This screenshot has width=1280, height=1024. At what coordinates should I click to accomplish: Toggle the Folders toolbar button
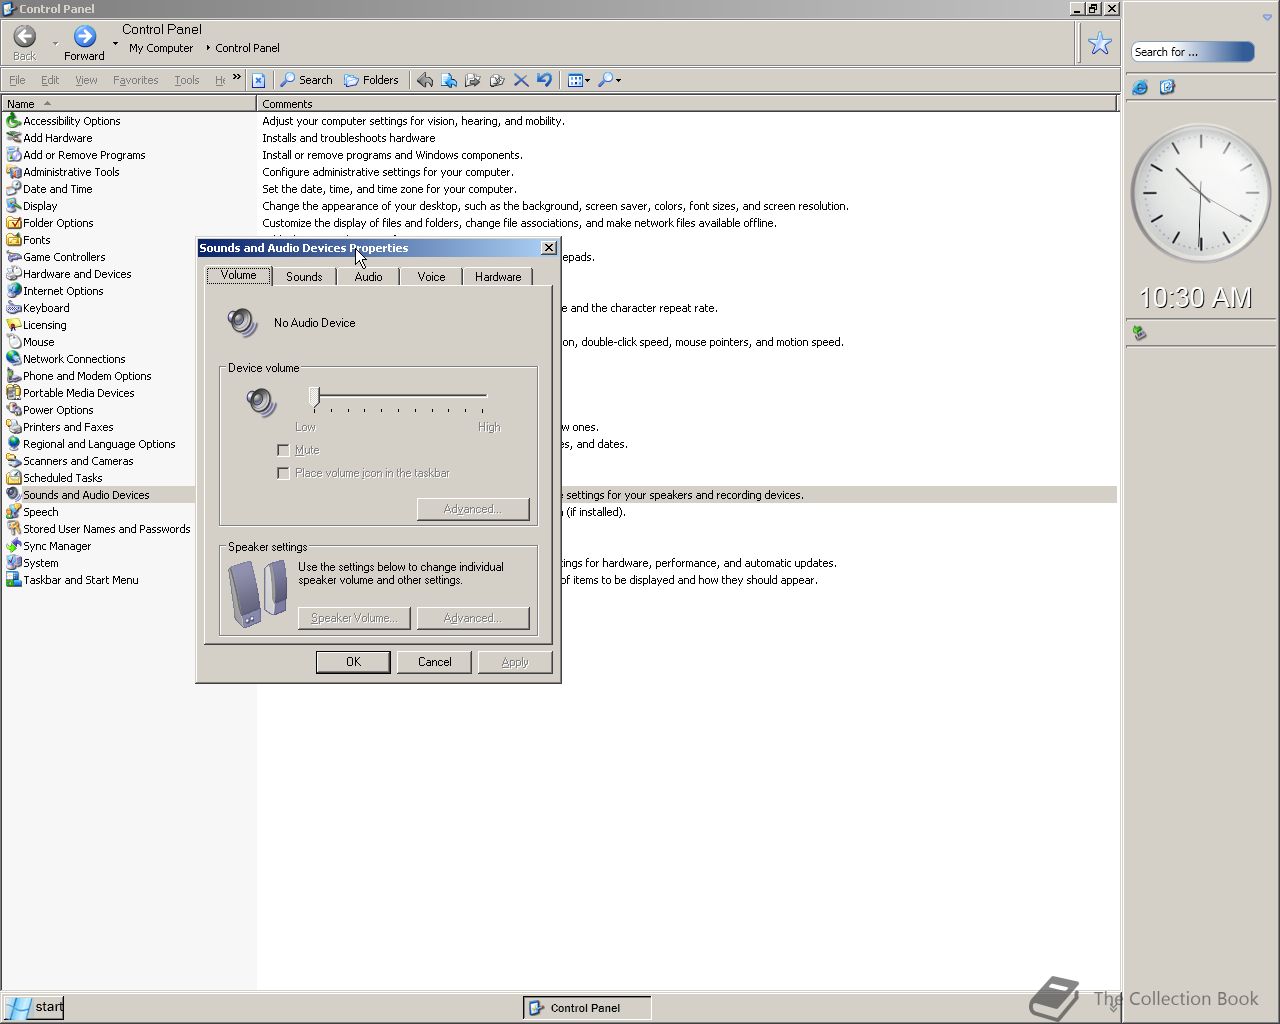371,80
